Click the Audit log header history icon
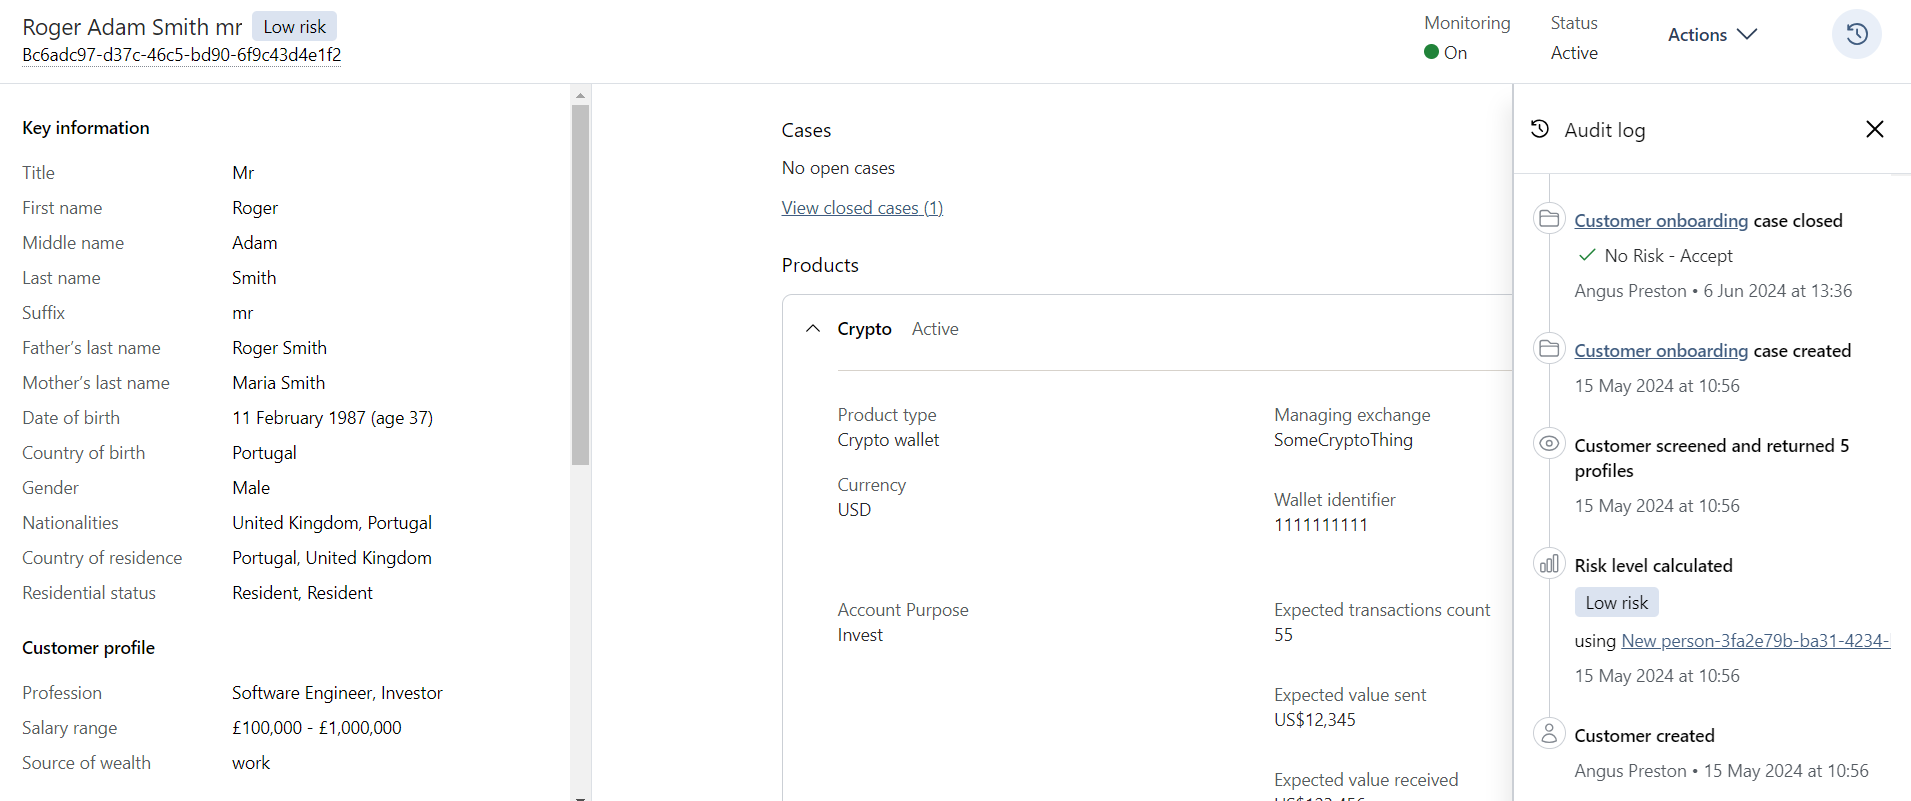 (x=1540, y=129)
